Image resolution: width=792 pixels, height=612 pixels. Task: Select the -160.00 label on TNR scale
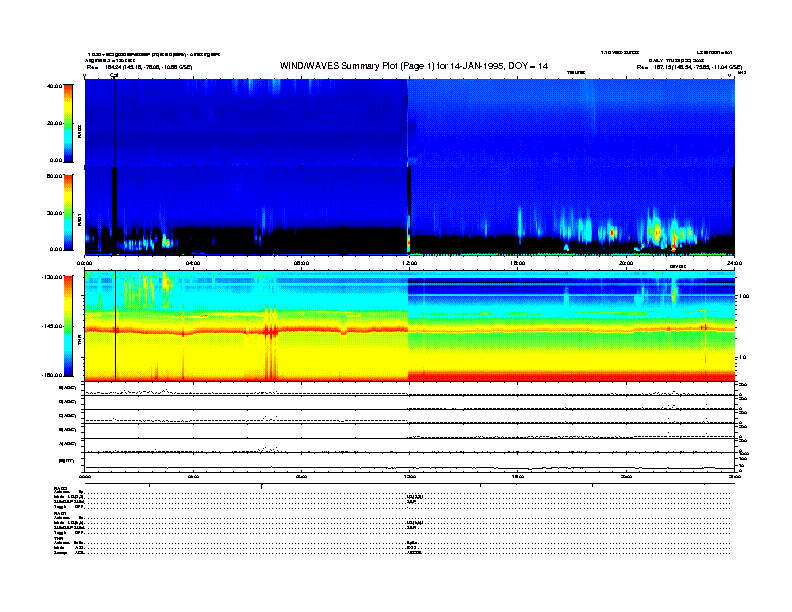(x=53, y=375)
